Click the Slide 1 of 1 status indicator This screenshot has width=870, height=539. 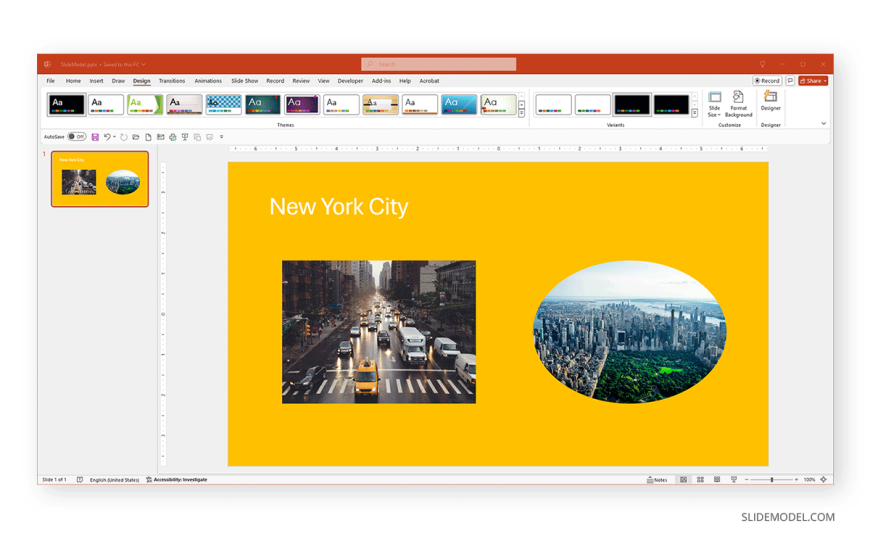click(54, 480)
